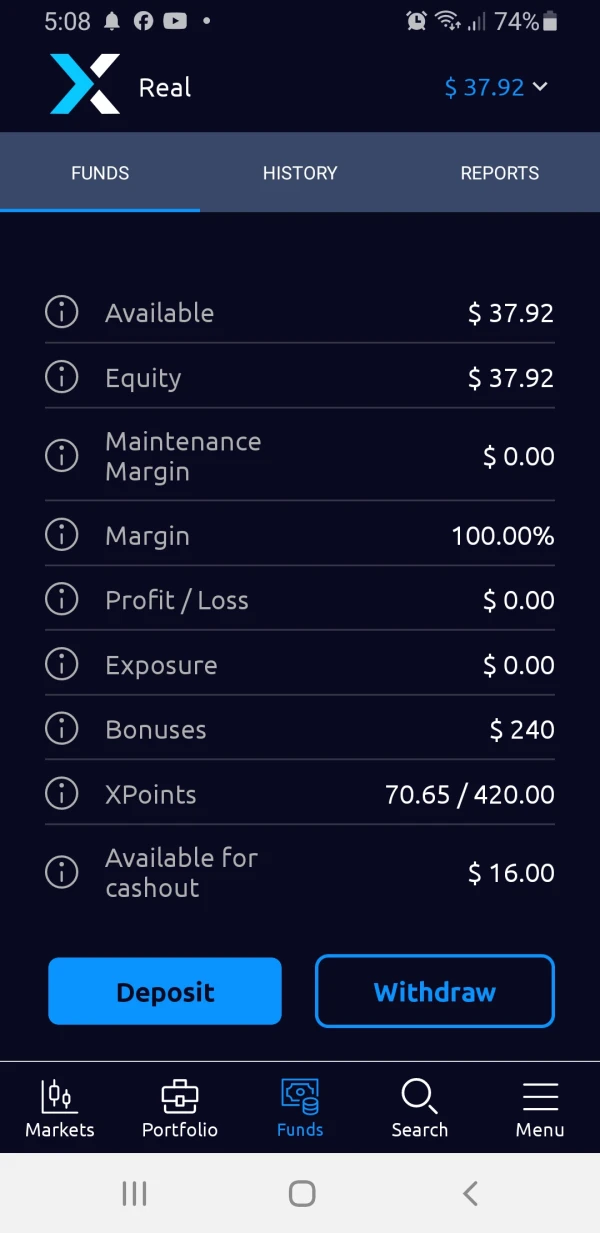Show info for Available for cashout
The height and width of the screenshot is (1233, 600).
click(x=62, y=872)
